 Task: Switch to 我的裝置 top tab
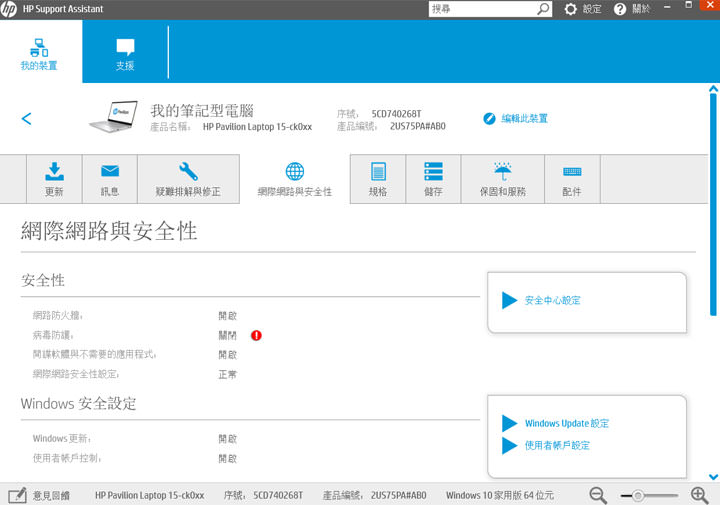coord(39,54)
